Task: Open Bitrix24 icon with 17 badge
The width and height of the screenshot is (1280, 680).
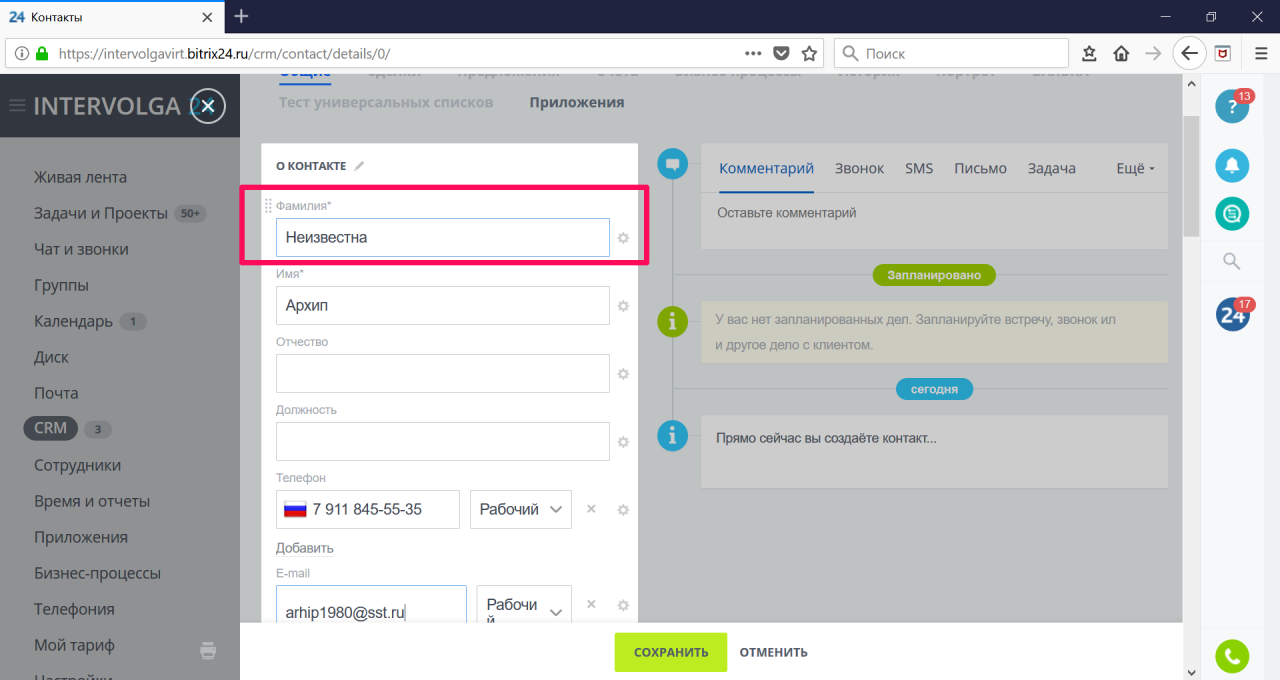Action: tap(1232, 315)
